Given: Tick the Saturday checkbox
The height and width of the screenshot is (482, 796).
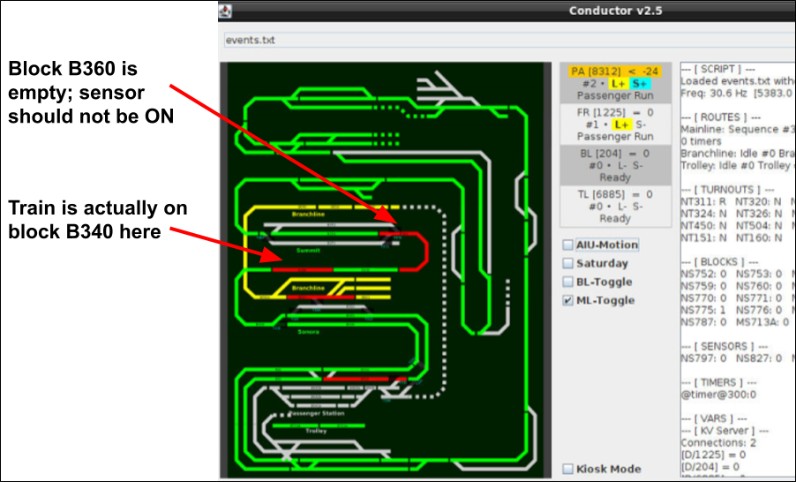Looking at the screenshot, I should tap(568, 264).
